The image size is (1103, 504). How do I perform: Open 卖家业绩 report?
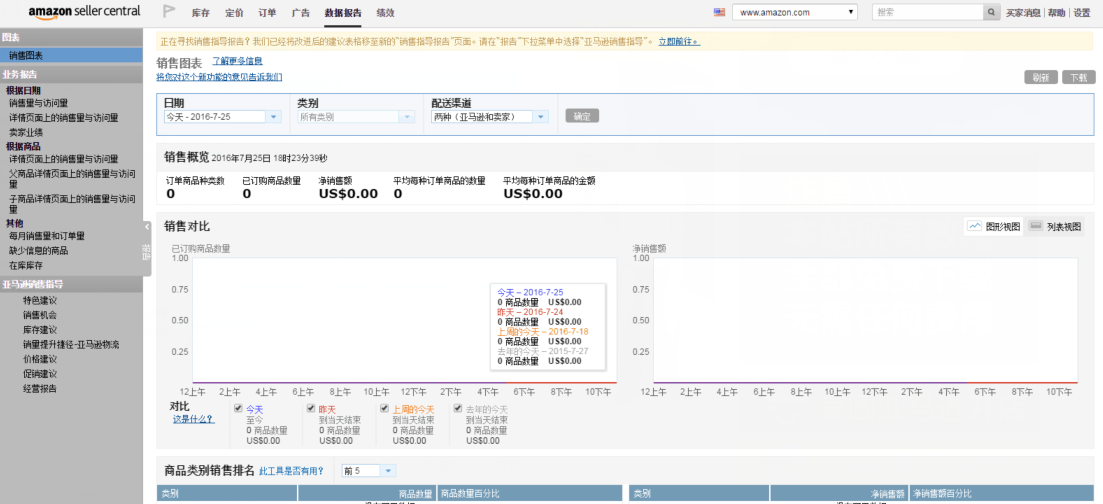click(25, 132)
